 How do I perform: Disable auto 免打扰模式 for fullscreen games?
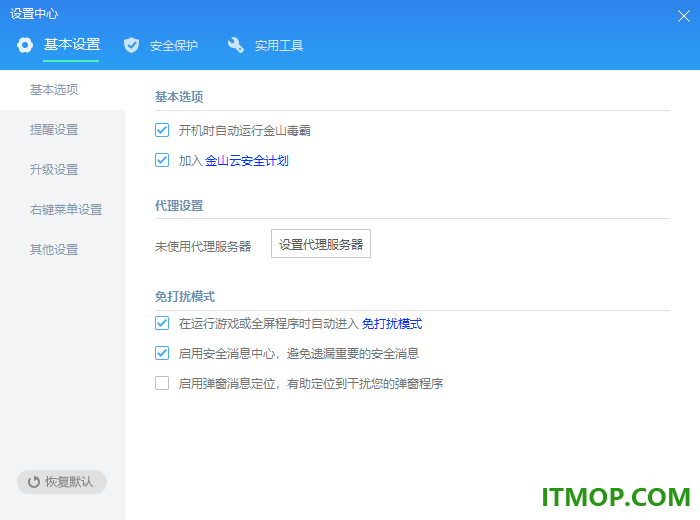point(162,323)
